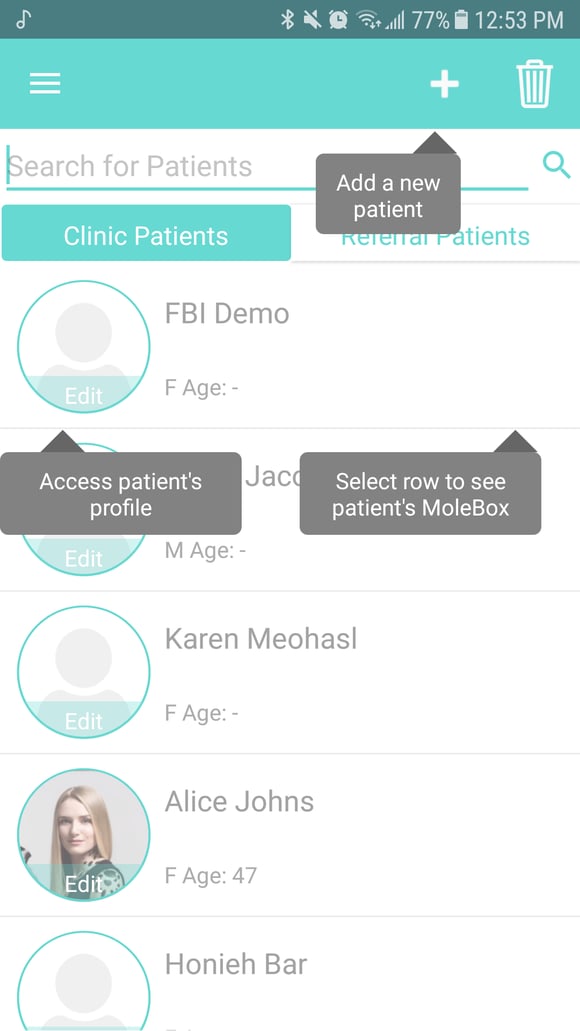580x1031 pixels.
Task: Tap the search magnifier icon
Action: 556,166
